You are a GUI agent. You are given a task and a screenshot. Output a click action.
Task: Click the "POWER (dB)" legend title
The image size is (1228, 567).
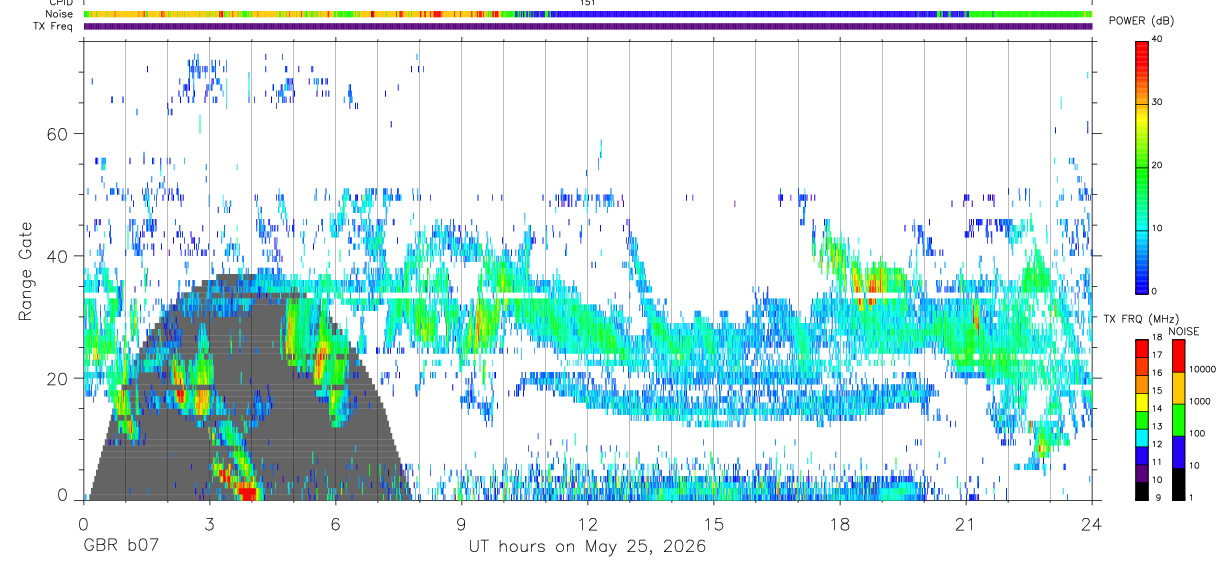[x=1141, y=21]
